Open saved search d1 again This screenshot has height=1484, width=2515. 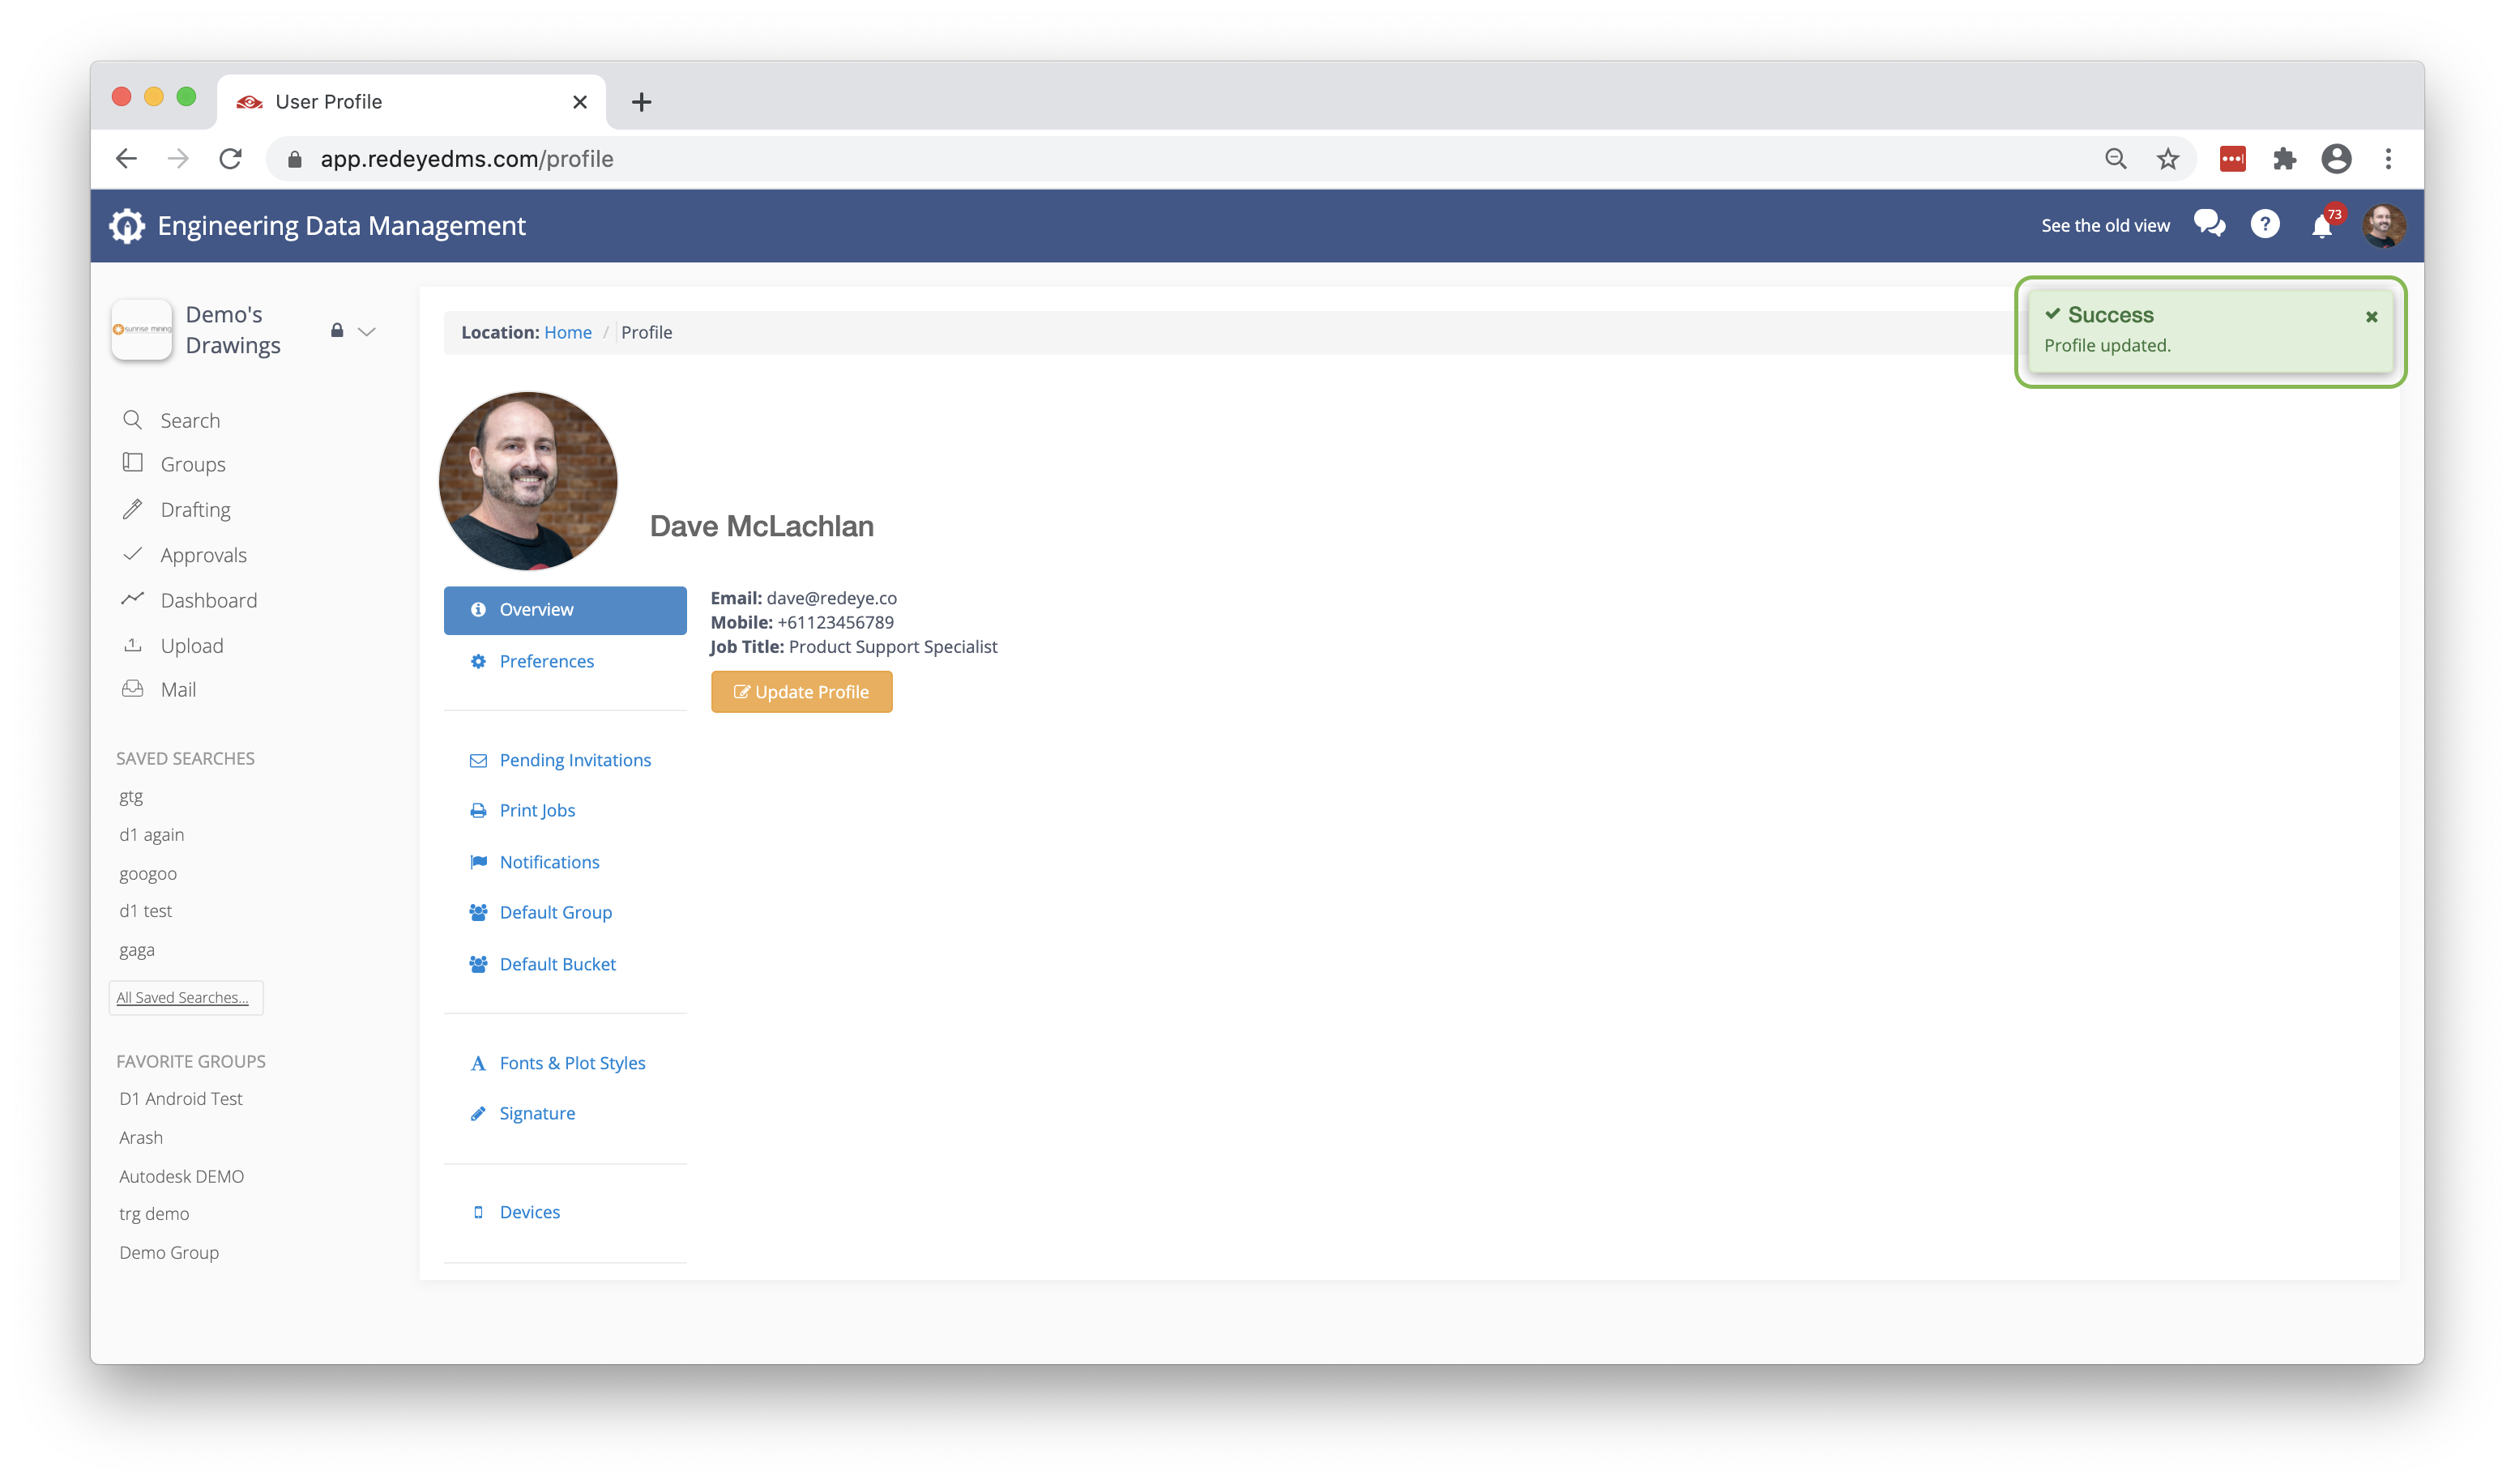click(151, 834)
